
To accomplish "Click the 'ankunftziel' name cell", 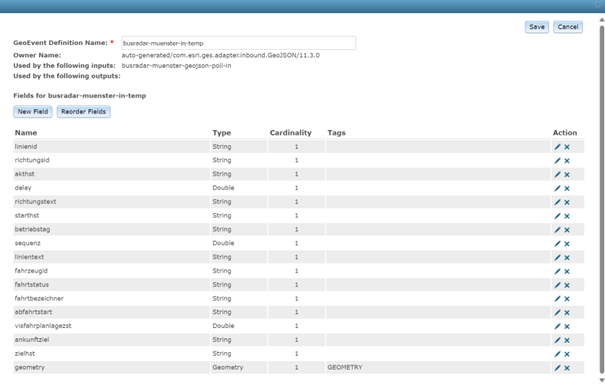I will 112,340.
